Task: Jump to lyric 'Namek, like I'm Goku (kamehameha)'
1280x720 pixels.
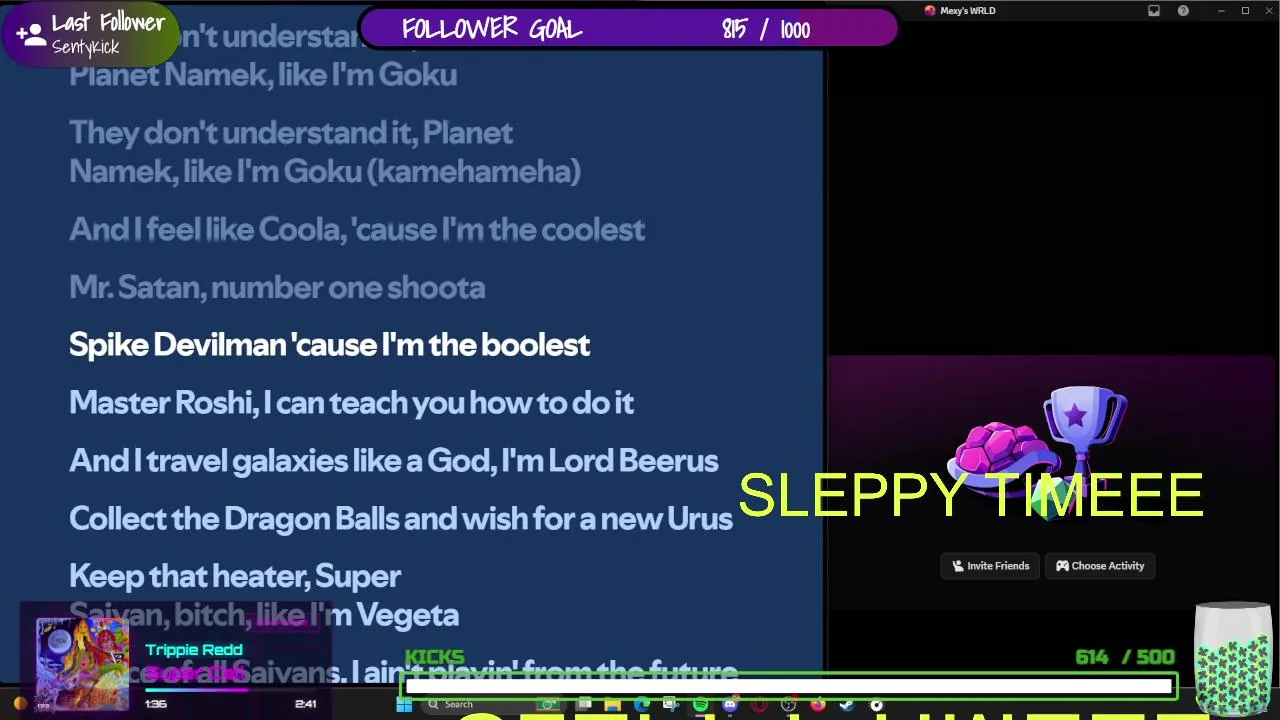Action: (x=325, y=171)
